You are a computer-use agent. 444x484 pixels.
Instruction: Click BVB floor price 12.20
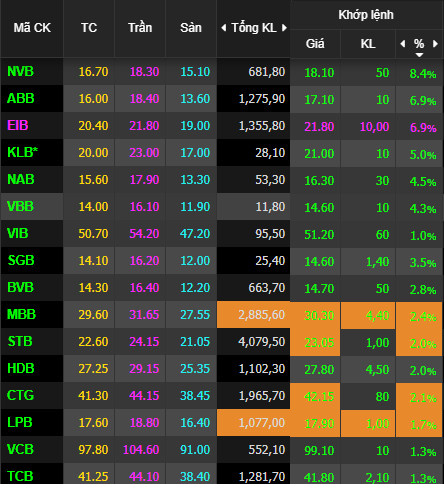pyautogui.click(x=195, y=288)
